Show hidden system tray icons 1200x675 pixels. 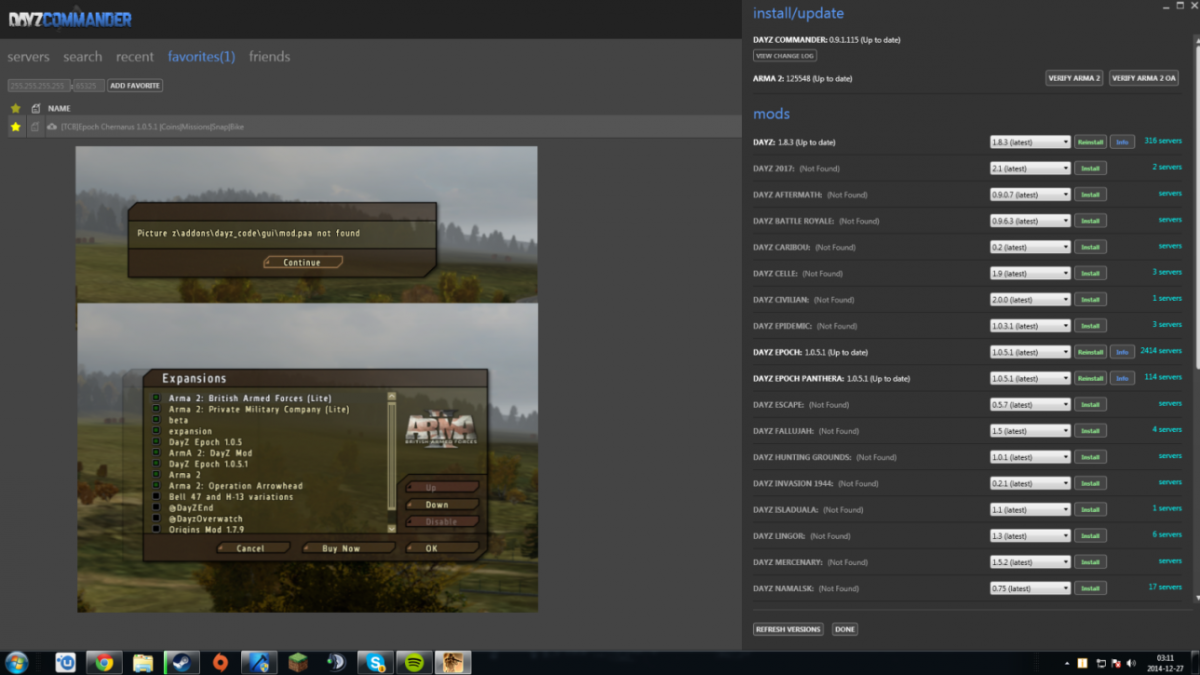1067,663
